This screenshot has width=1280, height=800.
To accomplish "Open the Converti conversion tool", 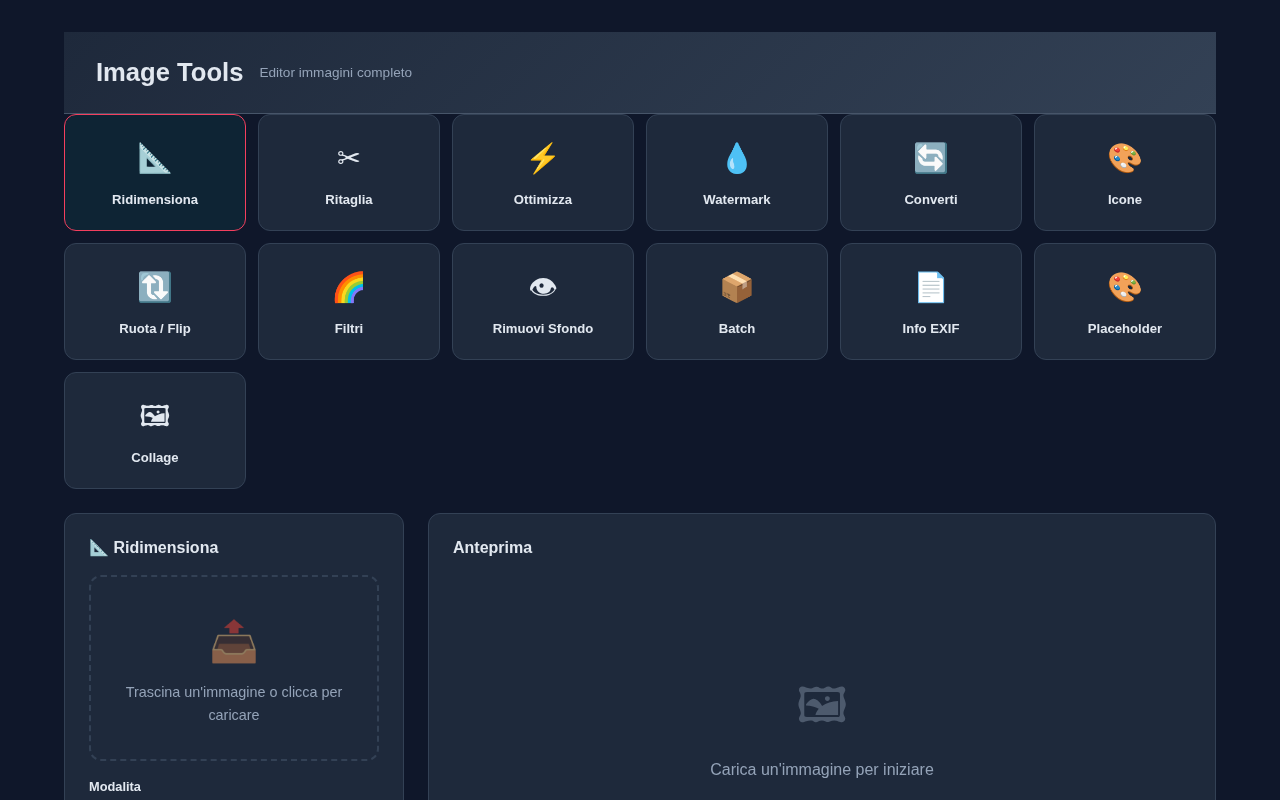I will pos(930,172).
